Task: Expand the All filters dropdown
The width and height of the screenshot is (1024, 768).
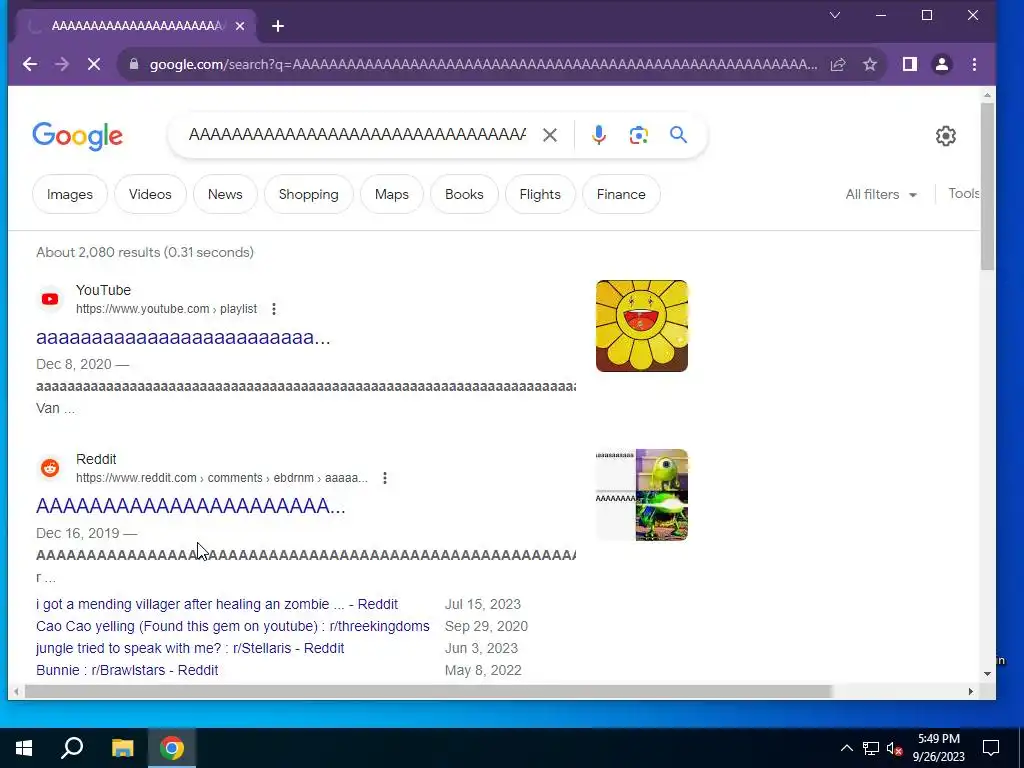Action: (881, 194)
